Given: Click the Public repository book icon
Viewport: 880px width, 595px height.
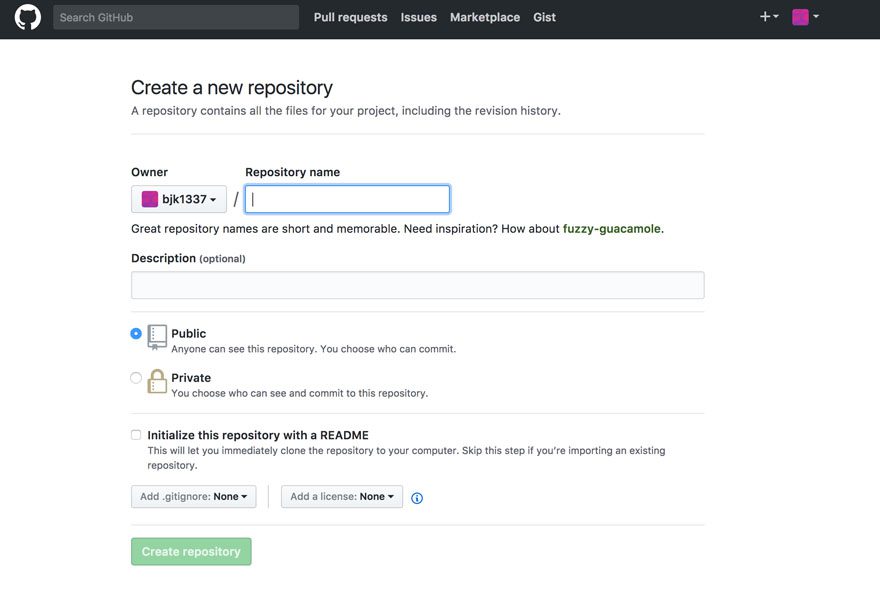Looking at the screenshot, I should (157, 336).
